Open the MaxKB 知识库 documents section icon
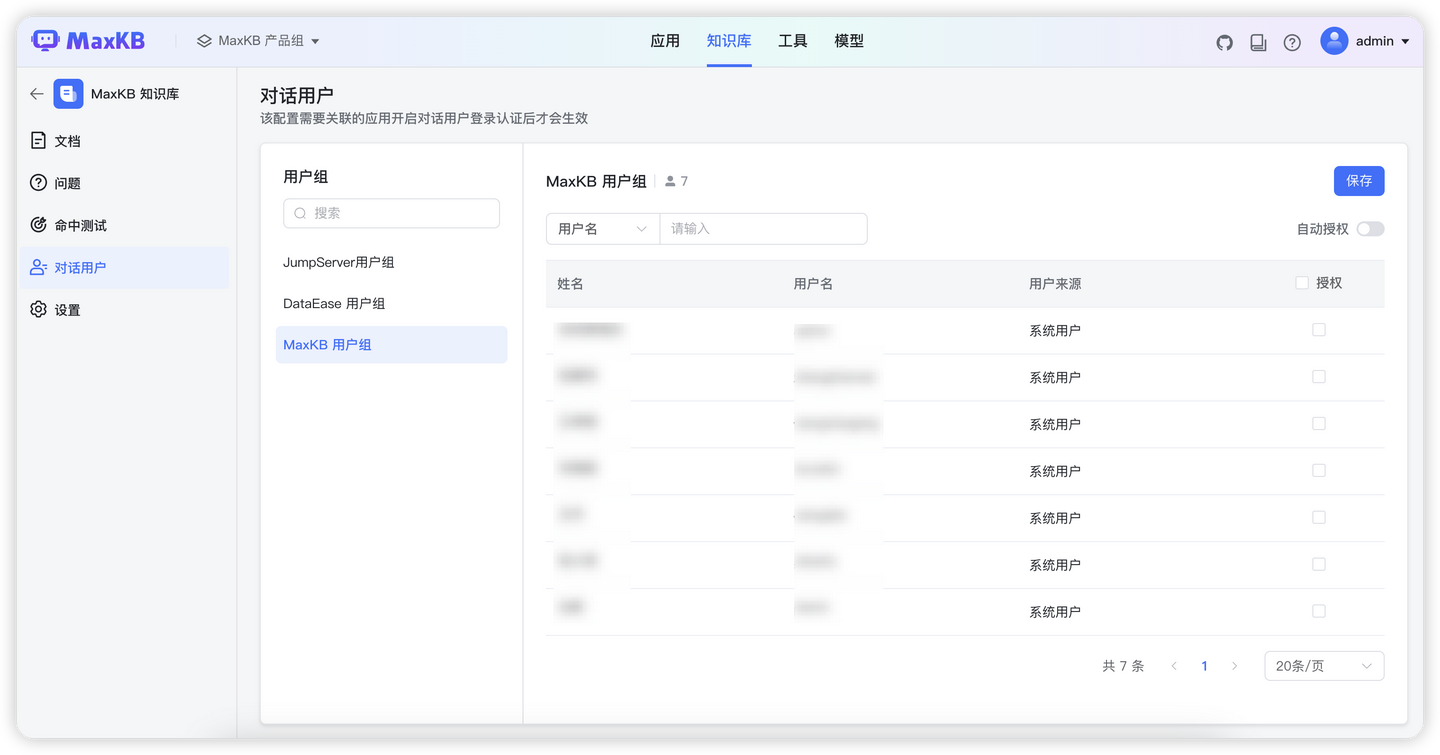1440x755 pixels. coord(37,140)
